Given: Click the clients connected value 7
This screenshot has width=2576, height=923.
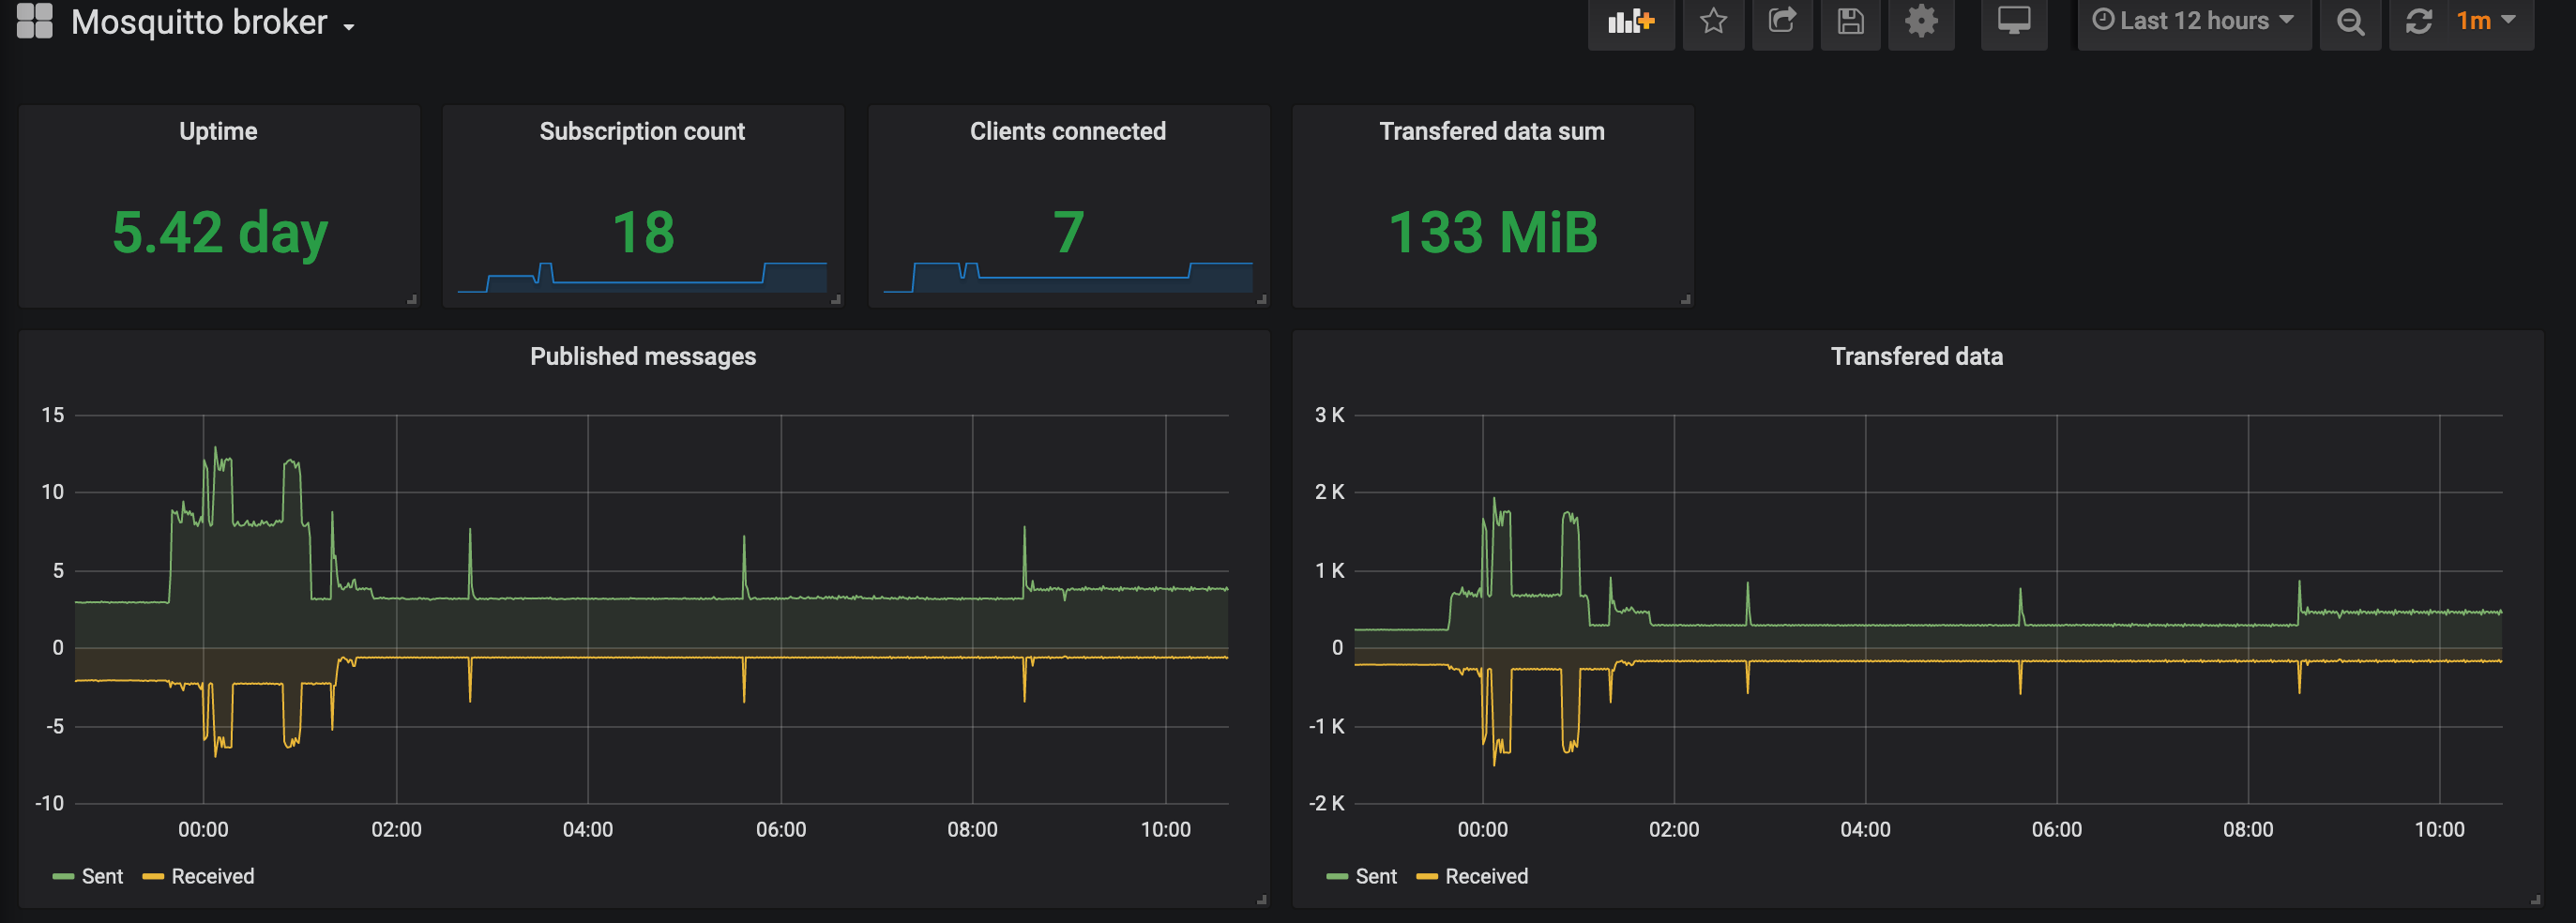Looking at the screenshot, I should coord(1069,232).
